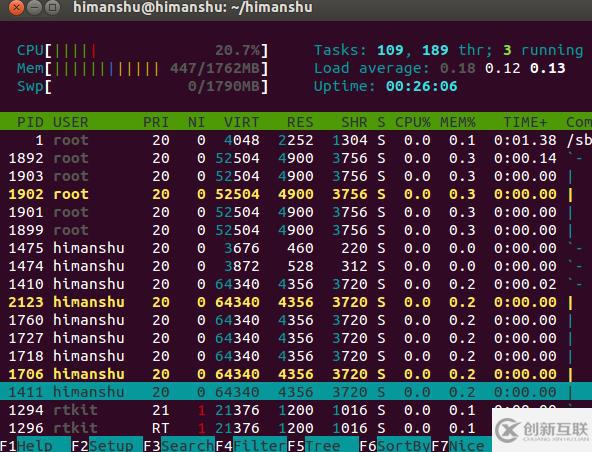The height and width of the screenshot is (452, 592).
Task: Sort by PRI column header
Action: 156,122
